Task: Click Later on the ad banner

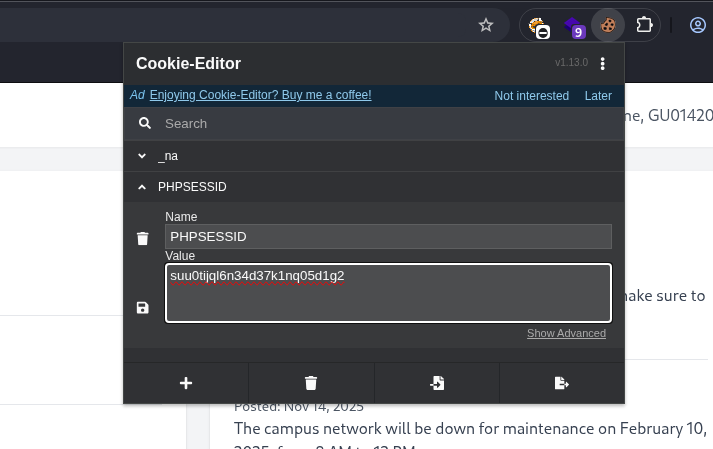Action: [598, 96]
